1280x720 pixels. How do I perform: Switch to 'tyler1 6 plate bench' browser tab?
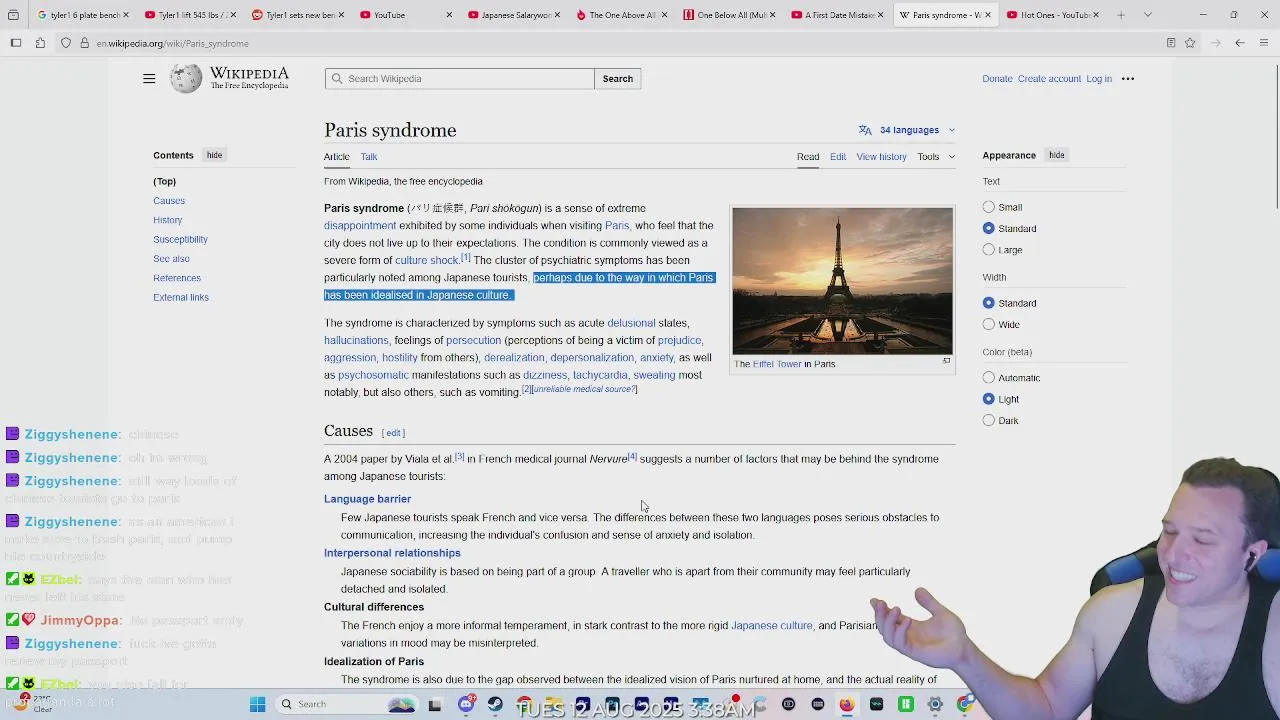pyautogui.click(x=83, y=15)
